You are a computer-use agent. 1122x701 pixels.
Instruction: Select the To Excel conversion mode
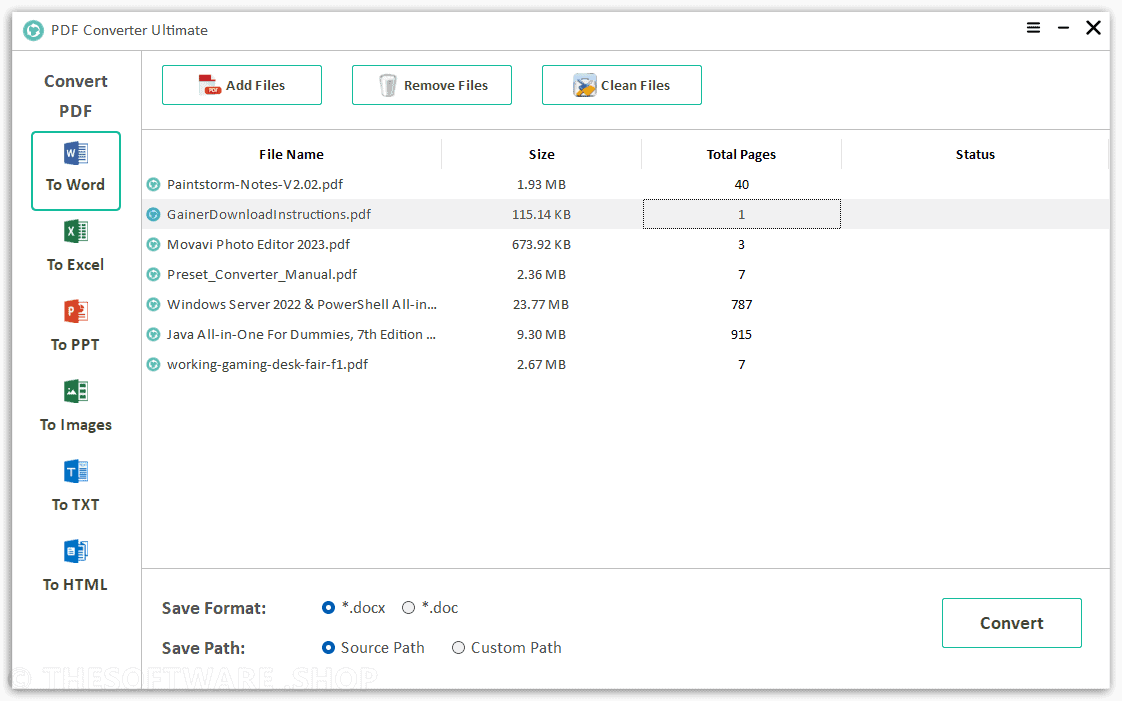(x=76, y=247)
